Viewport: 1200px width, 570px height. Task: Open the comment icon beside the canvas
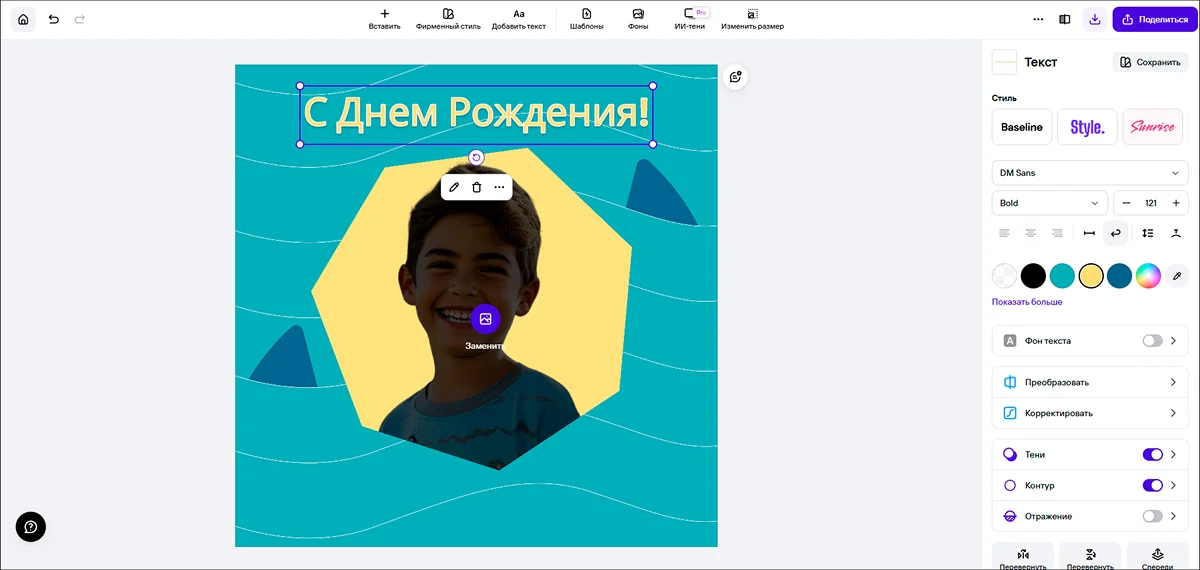pyautogui.click(x=735, y=77)
